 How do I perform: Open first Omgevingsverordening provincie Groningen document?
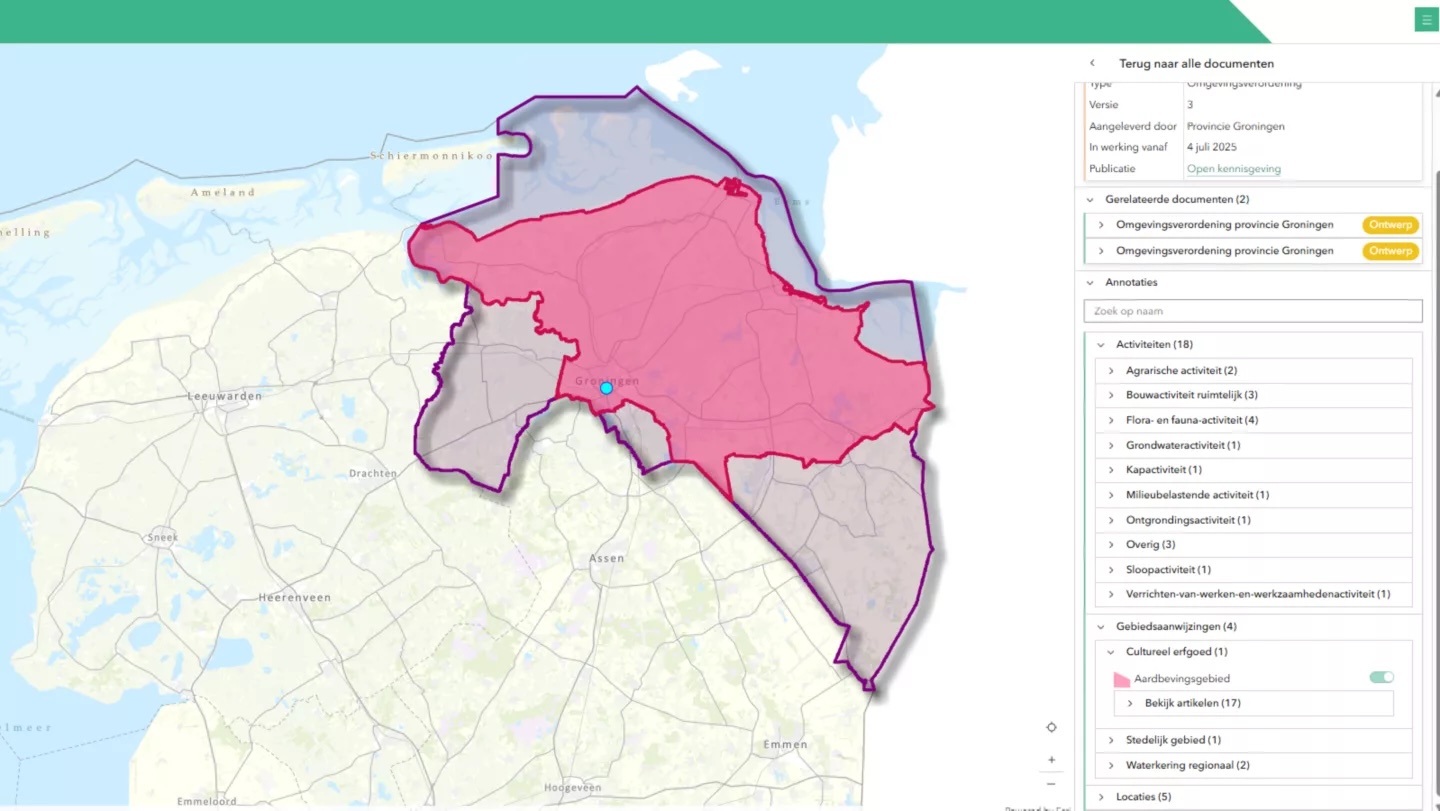(1224, 225)
